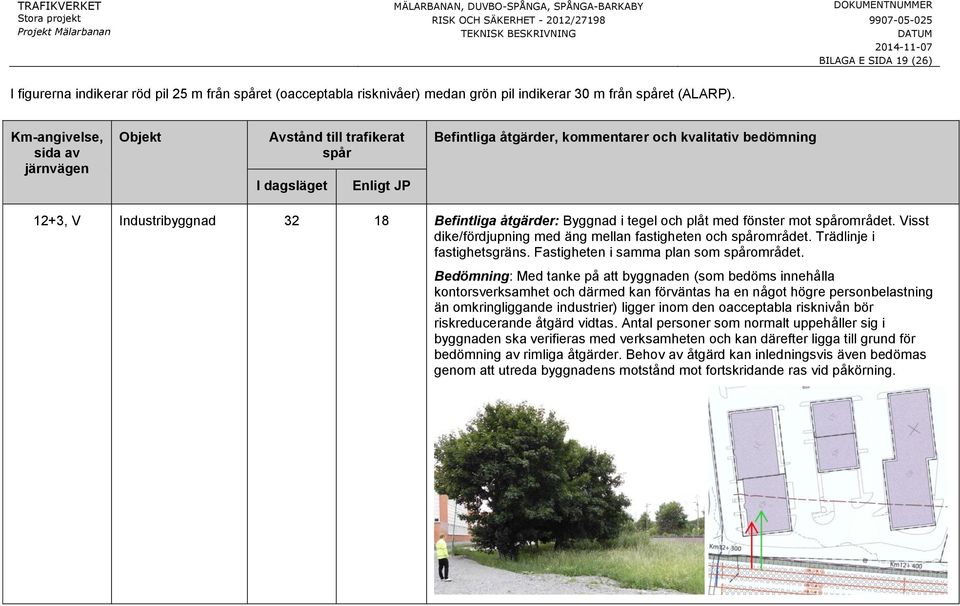960x606 pixels.
Task: Click the 'I dagsläget' sub-header
Action: (292, 186)
